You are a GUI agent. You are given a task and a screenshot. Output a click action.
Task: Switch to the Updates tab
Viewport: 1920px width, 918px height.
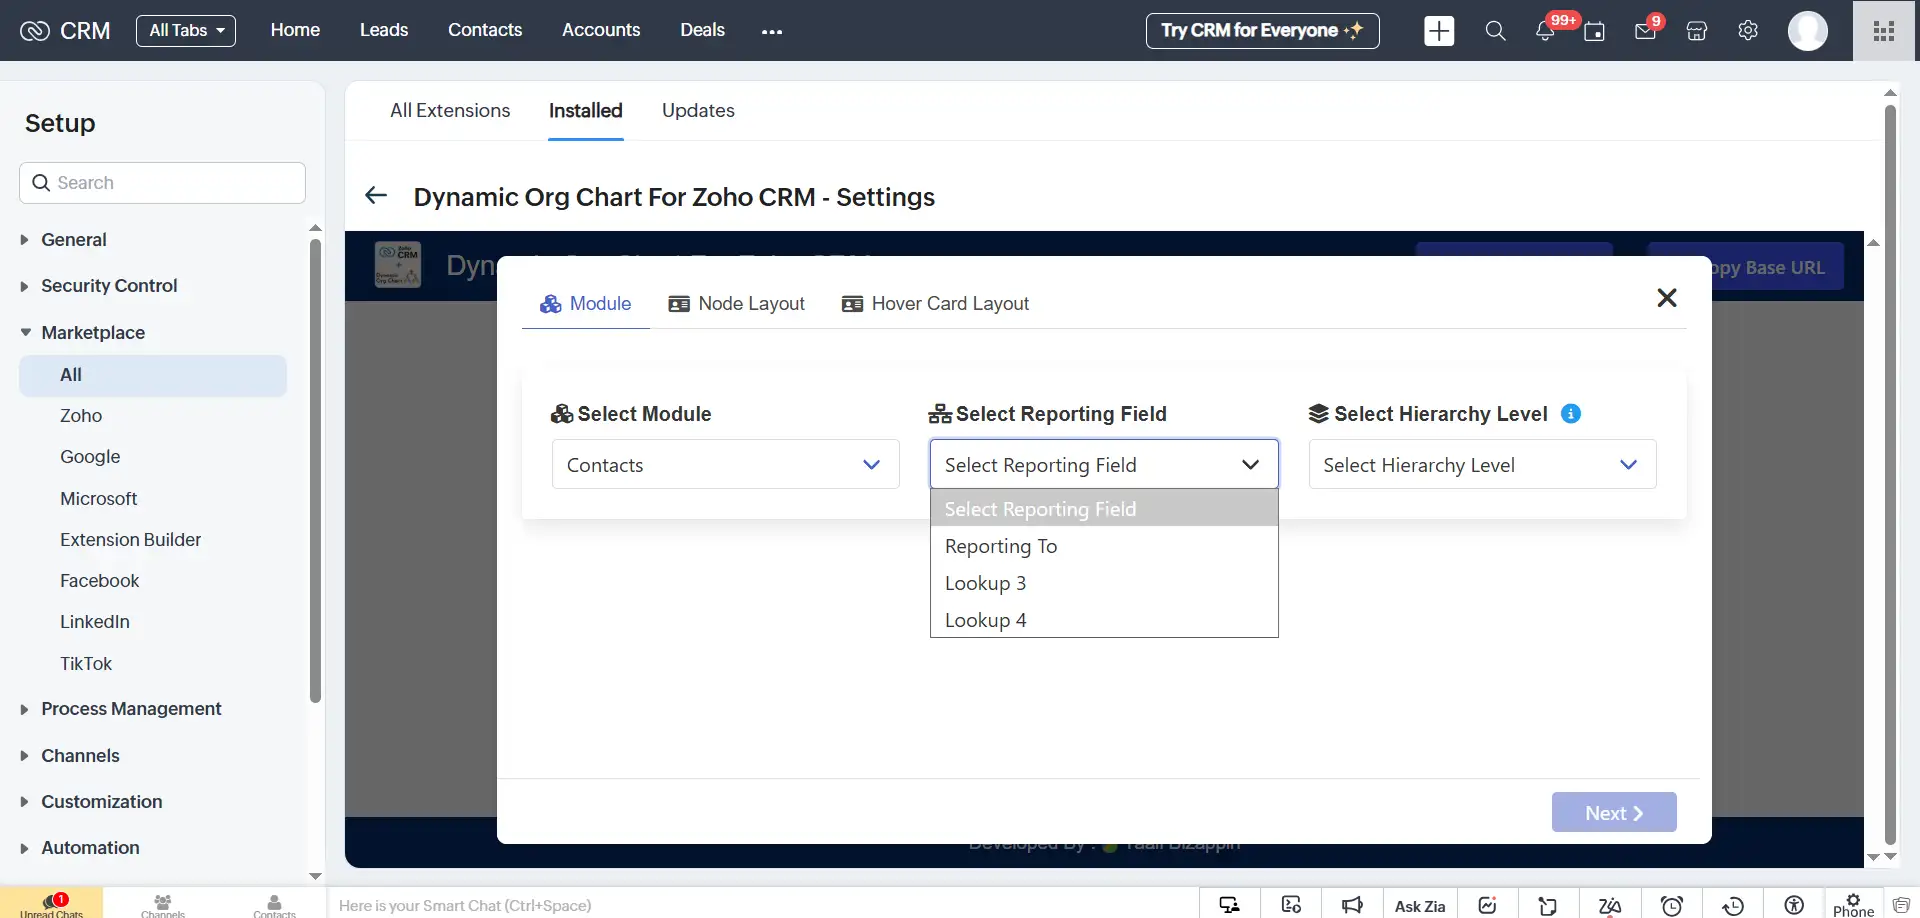click(x=698, y=111)
